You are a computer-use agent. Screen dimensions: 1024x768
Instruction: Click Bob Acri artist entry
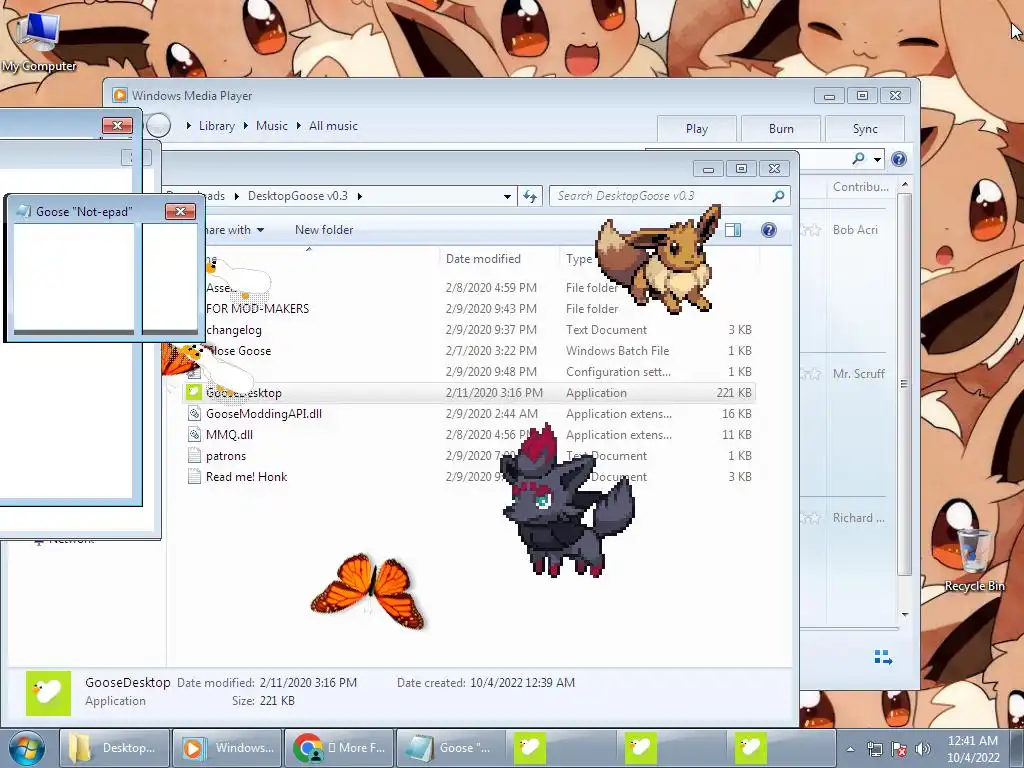(x=855, y=230)
